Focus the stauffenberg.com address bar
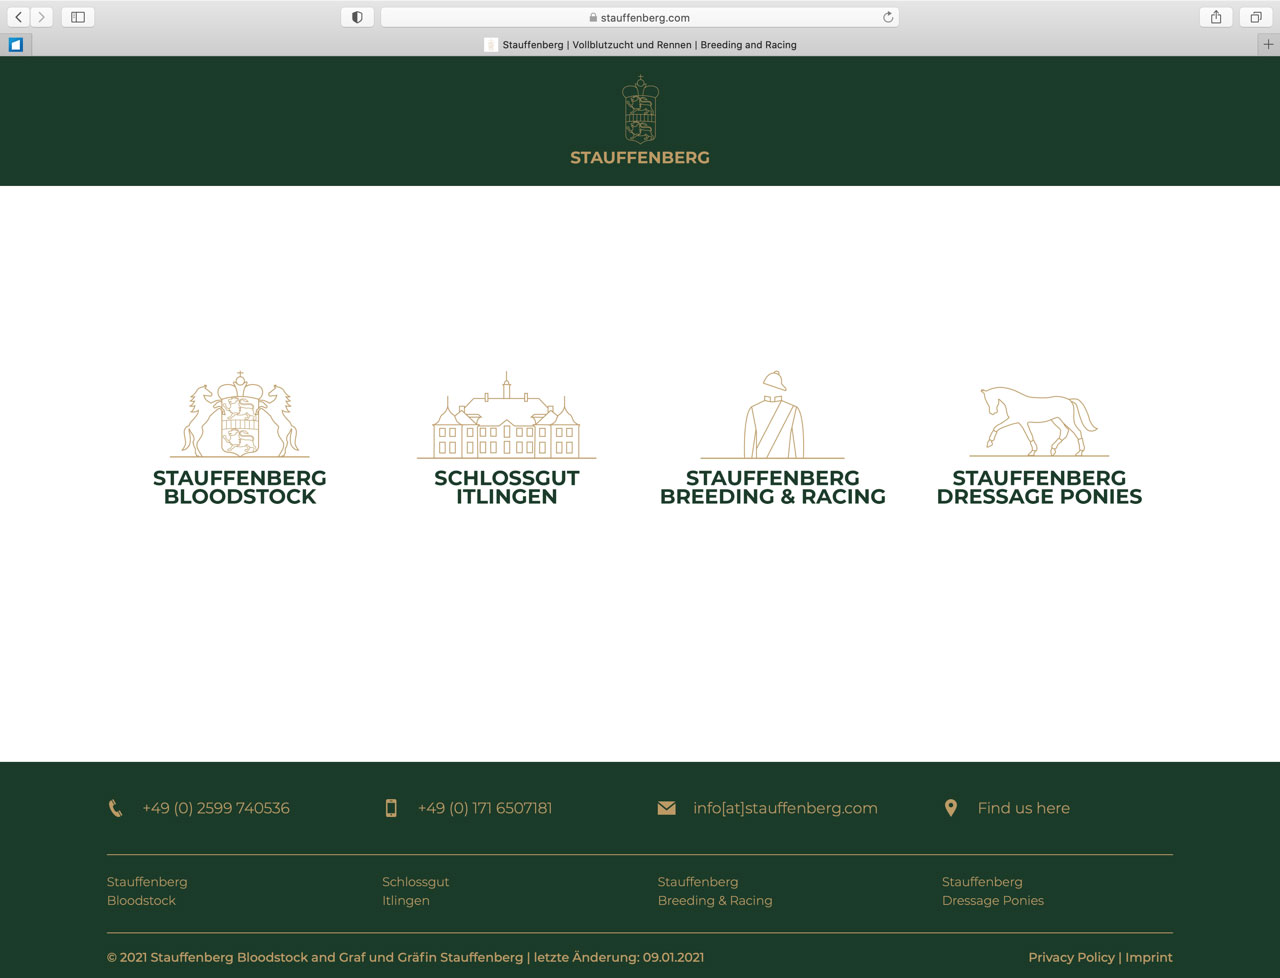 (x=640, y=17)
